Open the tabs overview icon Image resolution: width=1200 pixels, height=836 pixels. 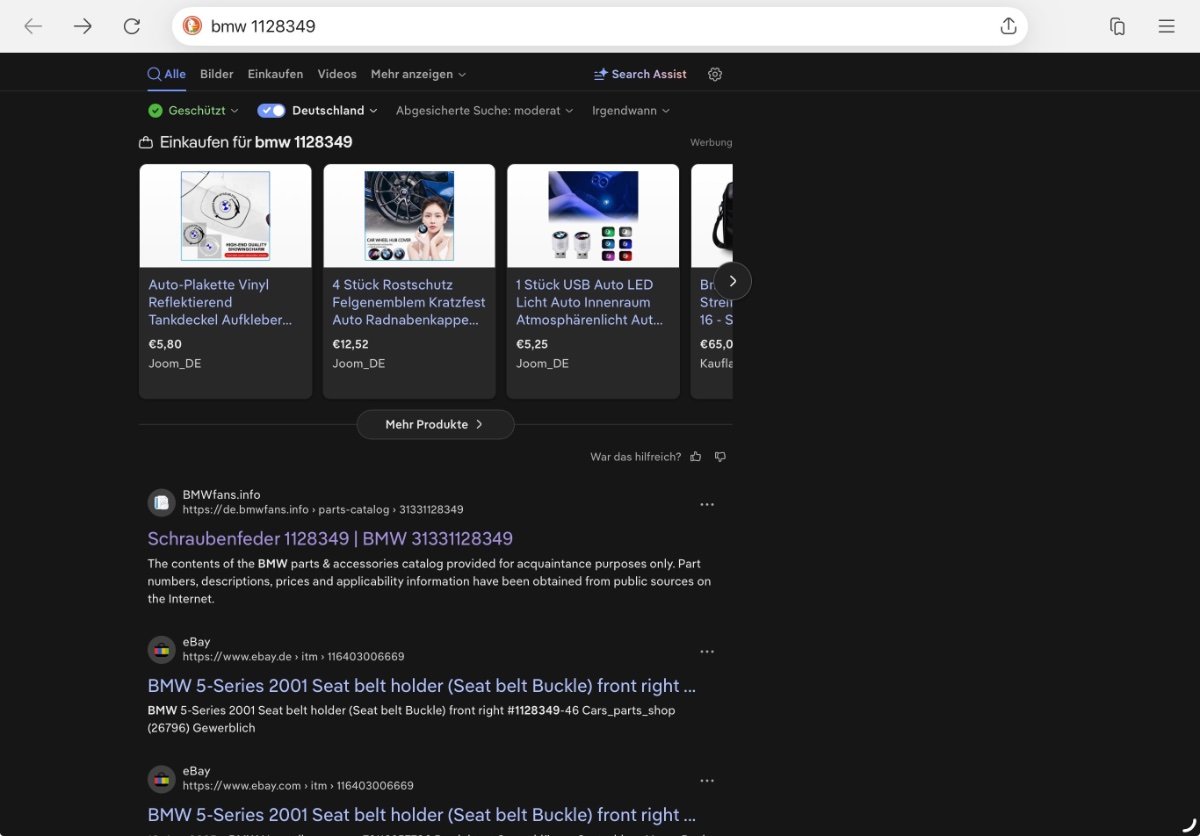[1118, 27]
